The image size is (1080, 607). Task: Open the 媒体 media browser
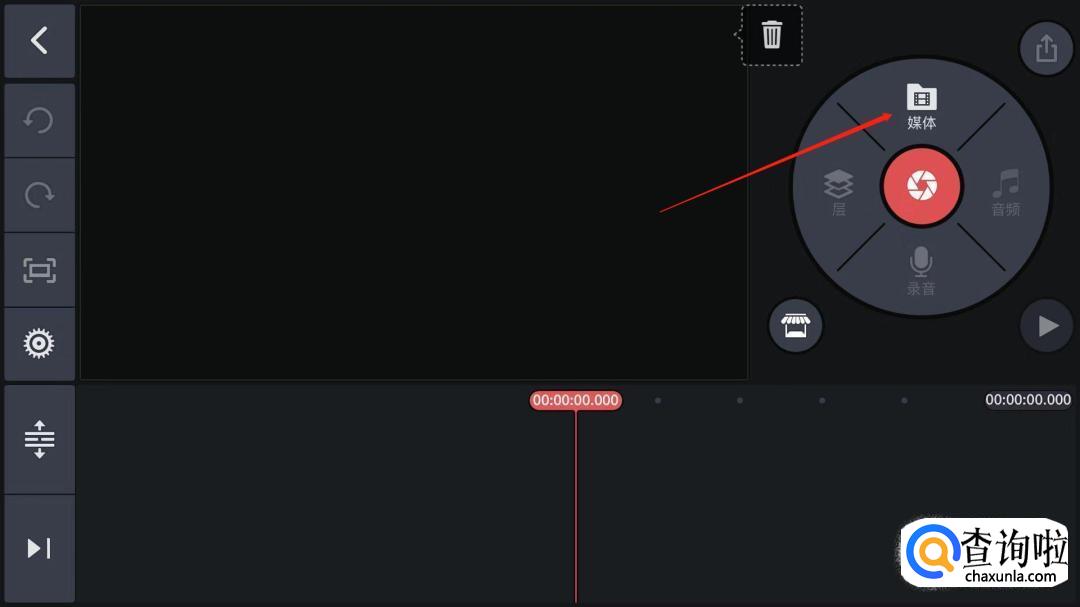click(x=921, y=107)
